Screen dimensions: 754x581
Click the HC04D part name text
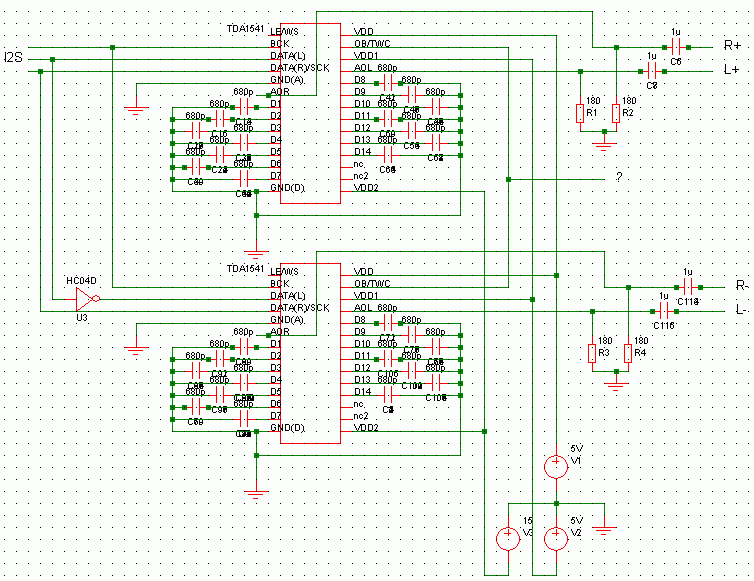[81, 280]
